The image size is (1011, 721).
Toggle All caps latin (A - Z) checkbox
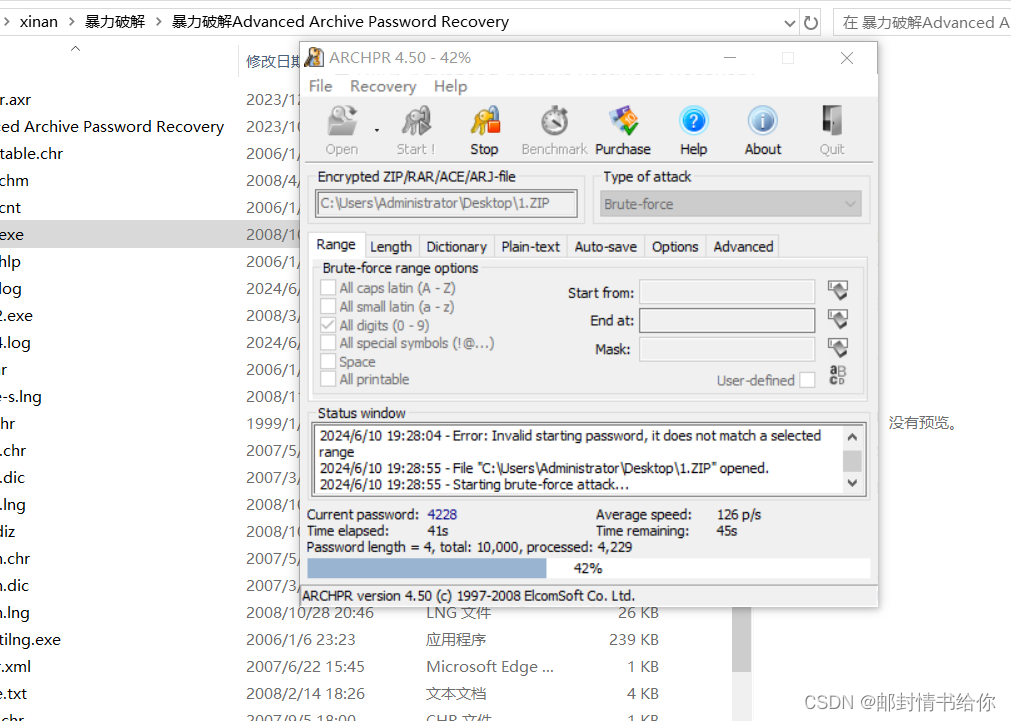(328, 288)
